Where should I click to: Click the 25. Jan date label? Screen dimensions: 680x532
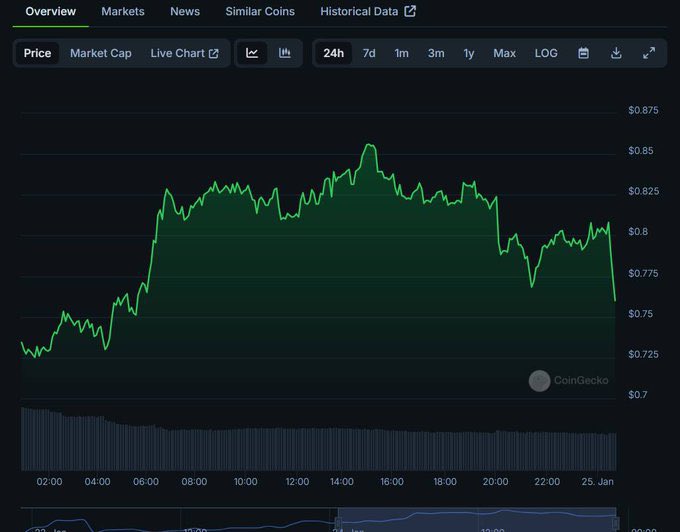(x=597, y=482)
